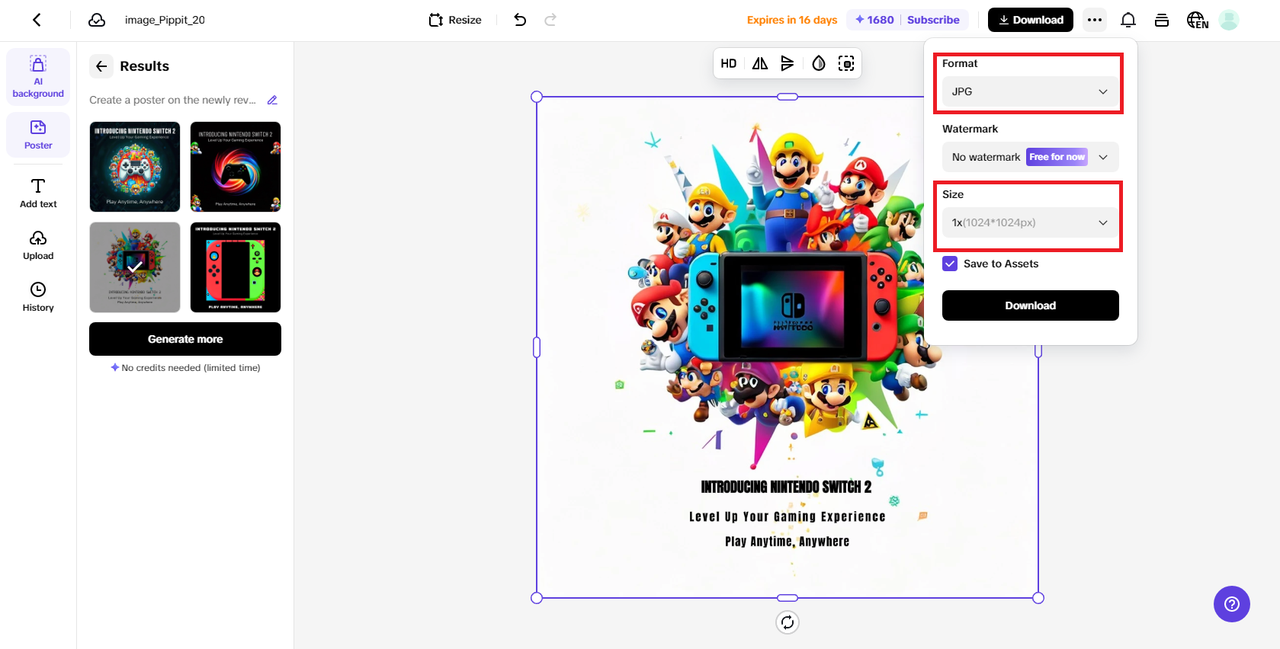1280x649 pixels.
Task: Select the colorful swirl controller poster thumbnail
Action: pyautogui.click(x=235, y=167)
